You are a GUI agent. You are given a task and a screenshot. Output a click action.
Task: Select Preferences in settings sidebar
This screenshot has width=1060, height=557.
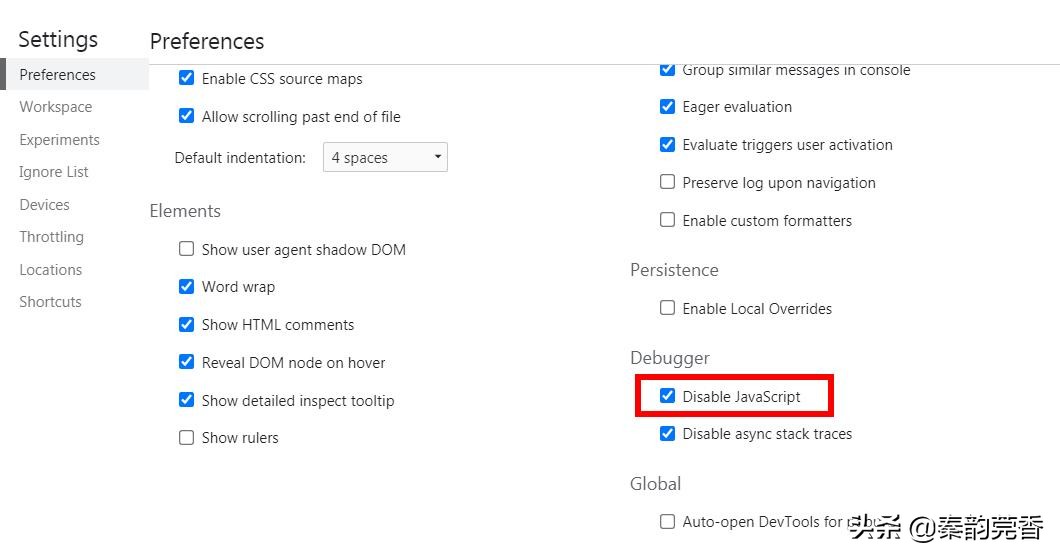click(x=58, y=75)
